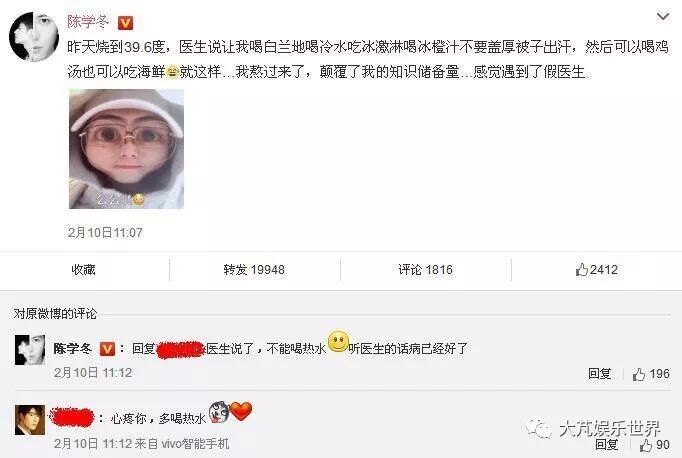Image resolution: width=682 pixels, height=458 pixels.
Task: Click 收藏 to bookmark the post
Action: [84, 270]
